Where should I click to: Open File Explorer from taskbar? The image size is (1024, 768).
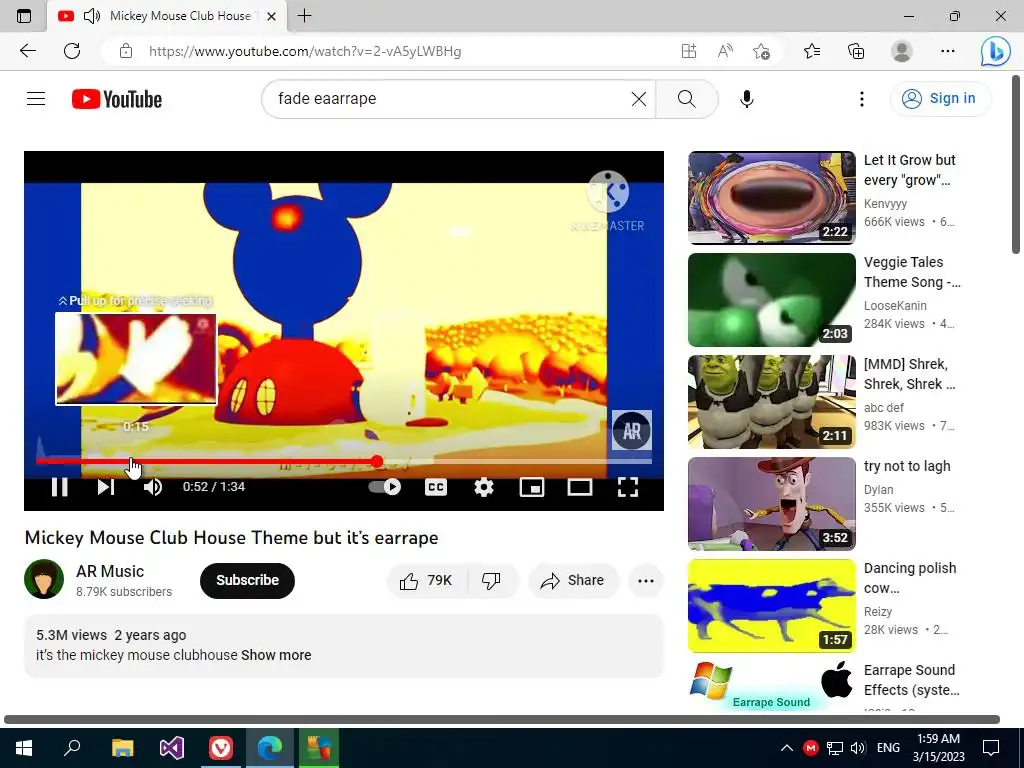122,748
